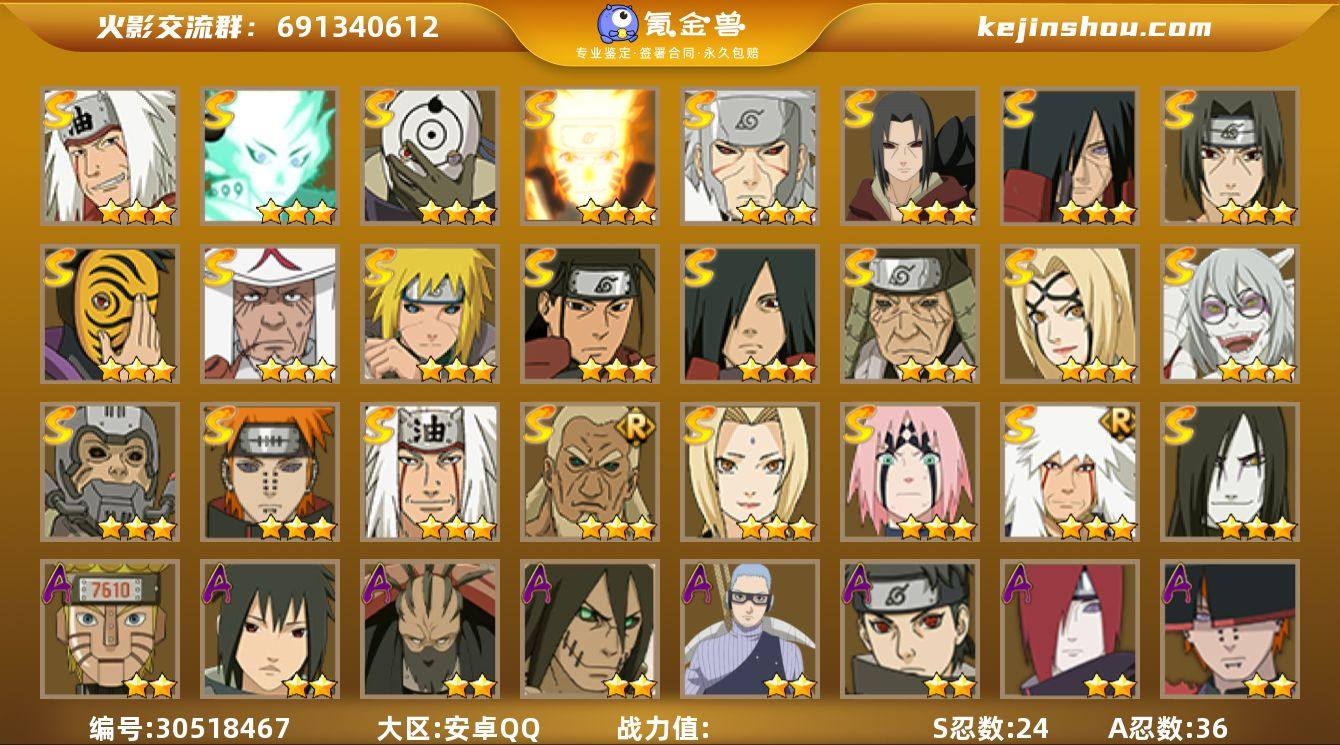Select the gray armored Hanzo-masked portrait
The height and width of the screenshot is (745, 1340).
110,472
